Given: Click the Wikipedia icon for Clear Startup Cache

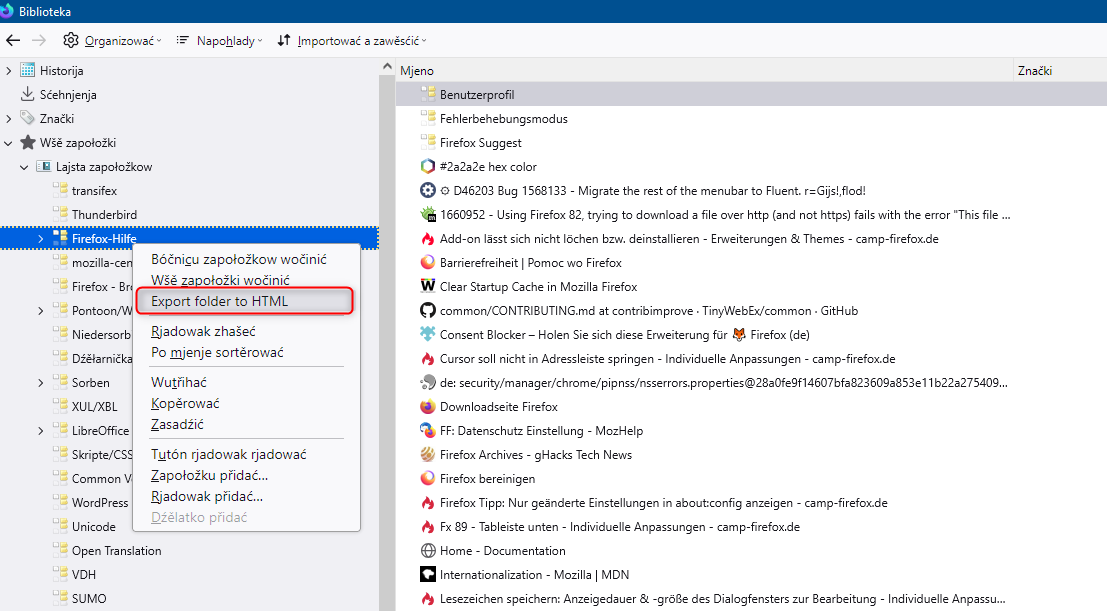Looking at the screenshot, I should pos(428,287).
